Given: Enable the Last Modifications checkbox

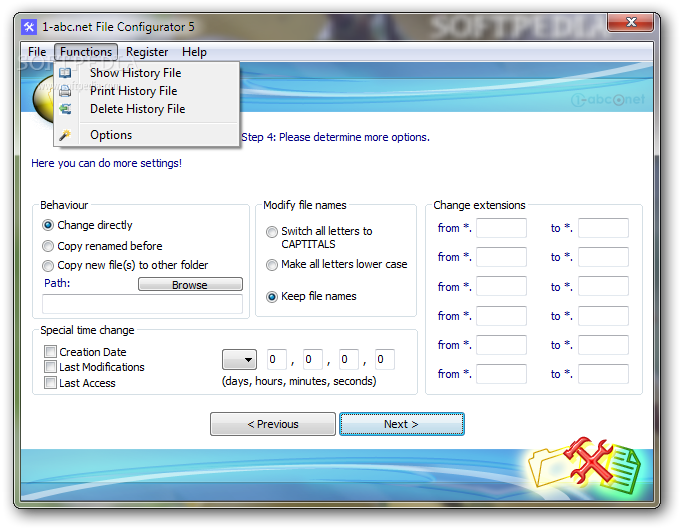Looking at the screenshot, I should pos(50,367).
